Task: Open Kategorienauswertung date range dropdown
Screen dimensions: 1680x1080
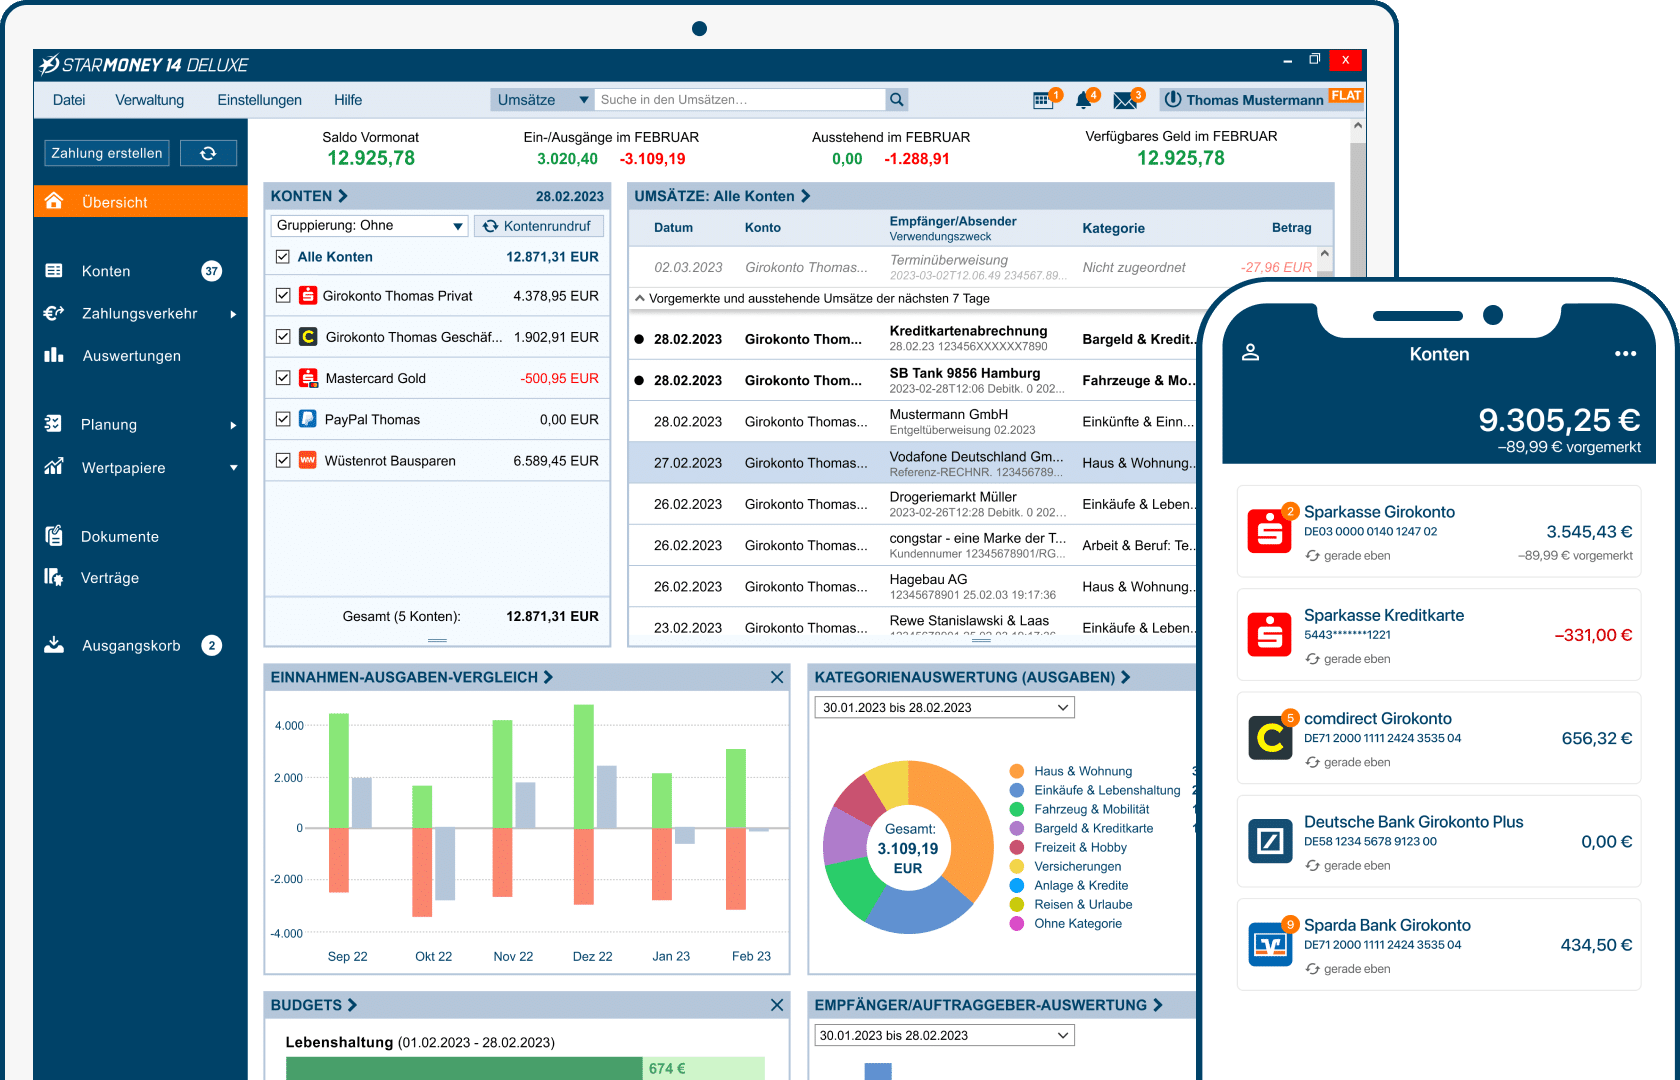Action: point(944,708)
